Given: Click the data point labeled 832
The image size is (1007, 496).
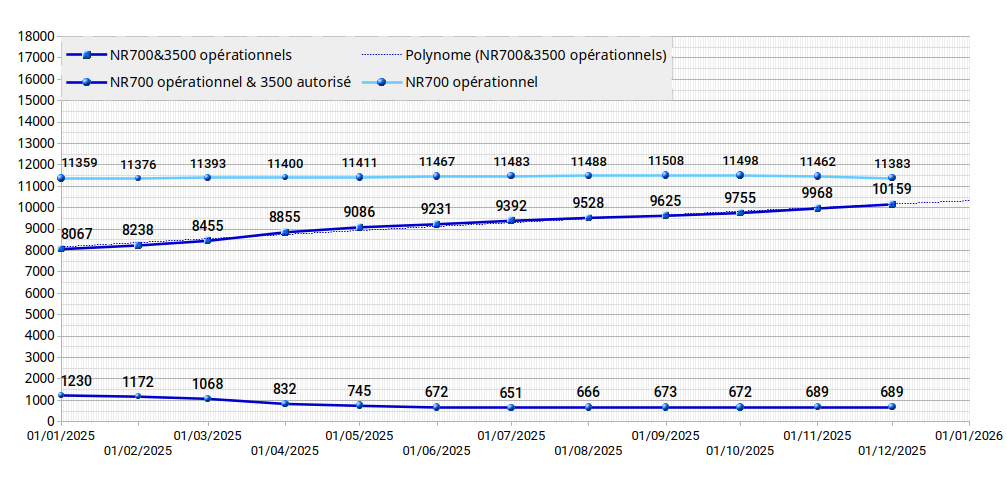Looking at the screenshot, I should pyautogui.click(x=285, y=404).
